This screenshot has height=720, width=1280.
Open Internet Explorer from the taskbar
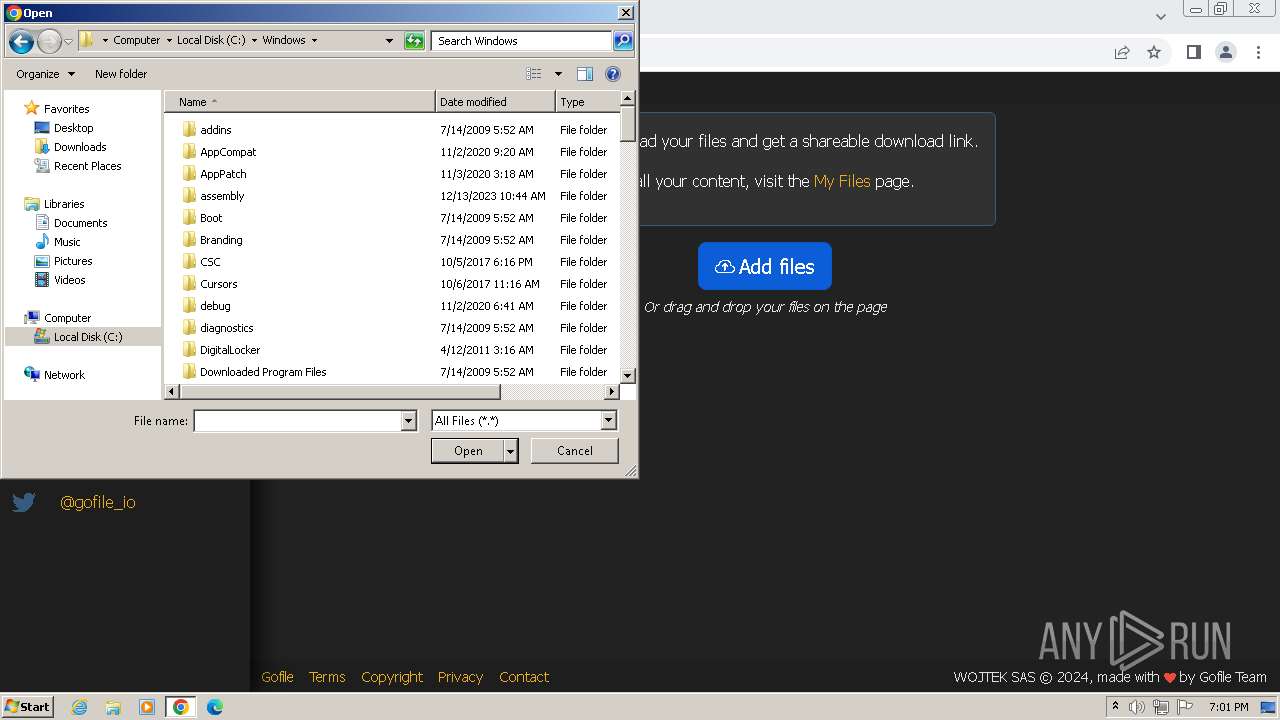(x=79, y=707)
